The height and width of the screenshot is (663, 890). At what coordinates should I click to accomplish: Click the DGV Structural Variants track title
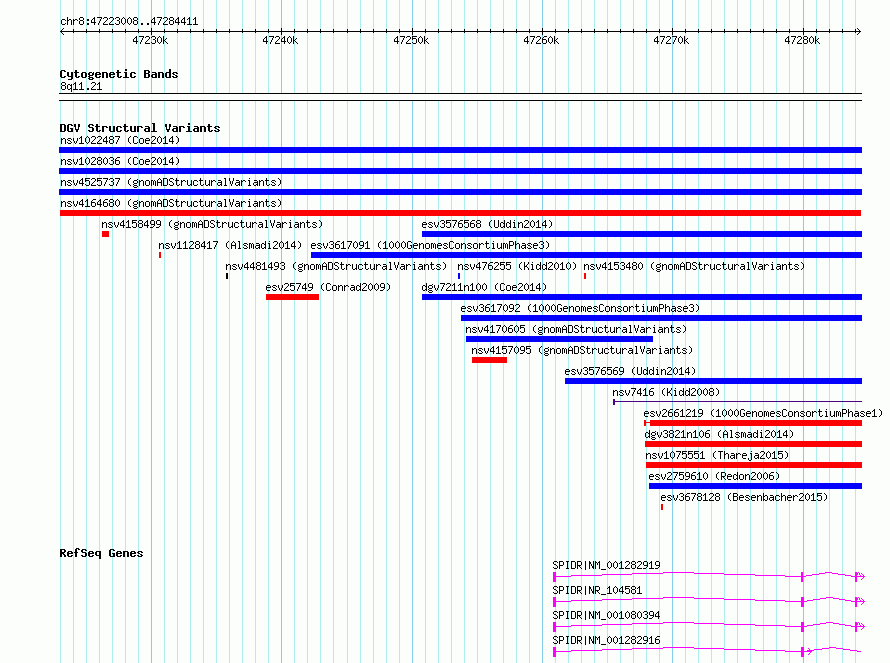coord(140,128)
